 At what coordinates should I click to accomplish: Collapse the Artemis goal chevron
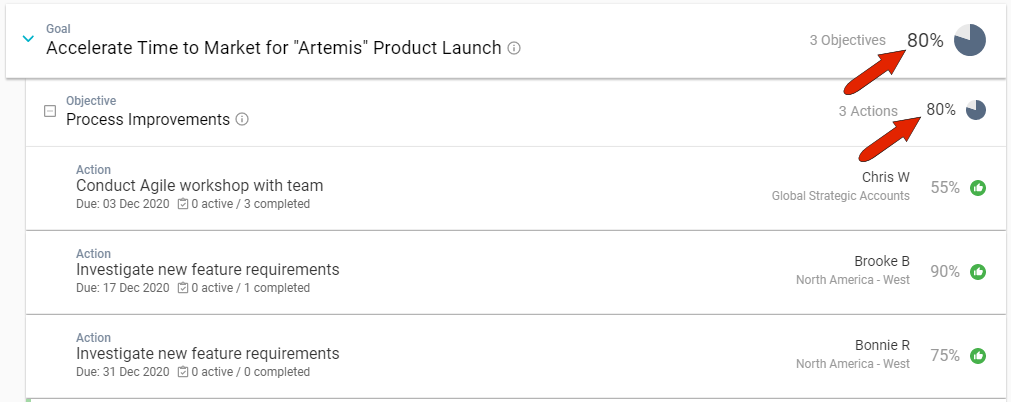tap(27, 39)
